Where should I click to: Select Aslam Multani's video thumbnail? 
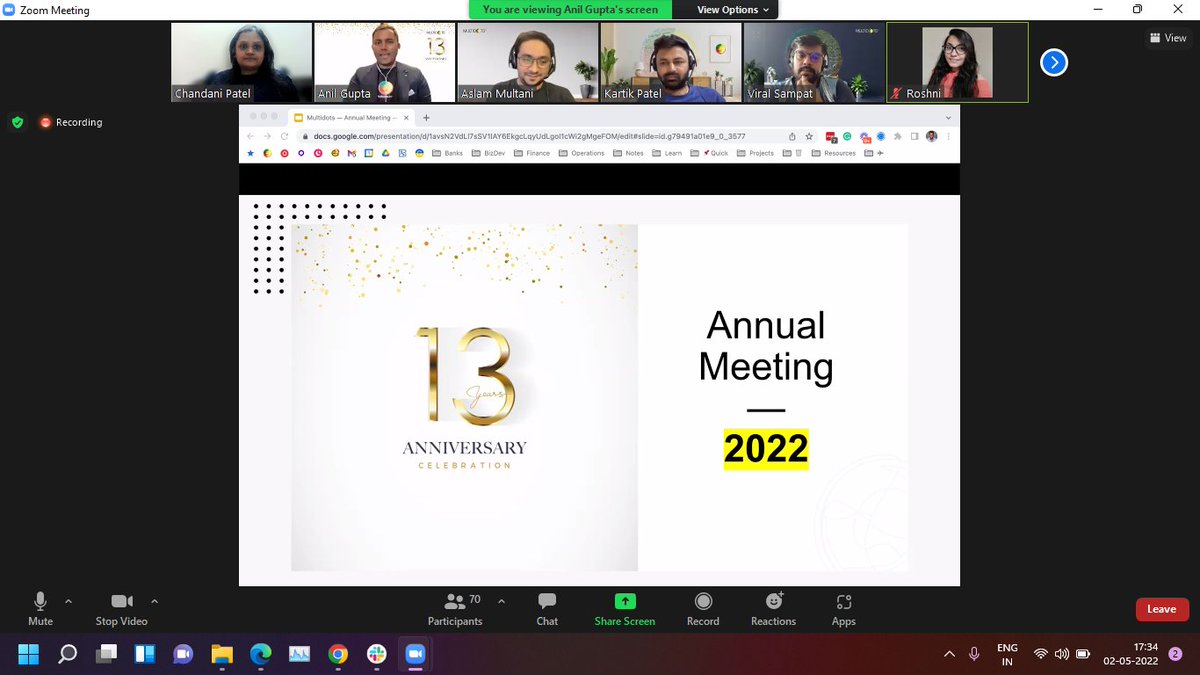(528, 63)
